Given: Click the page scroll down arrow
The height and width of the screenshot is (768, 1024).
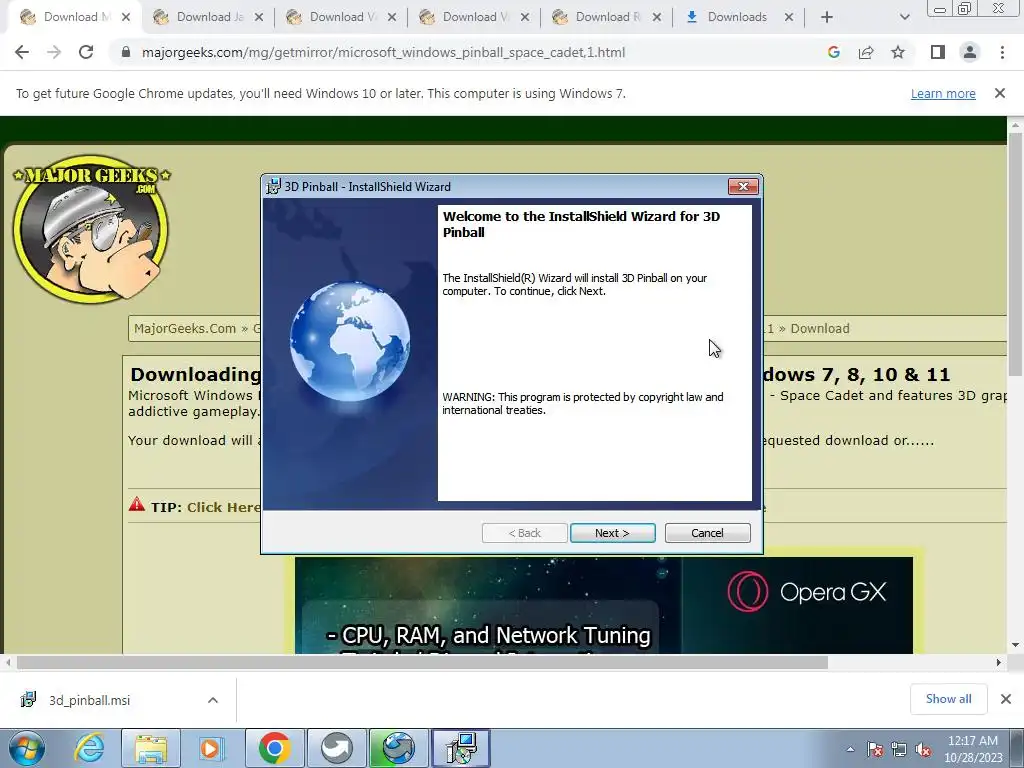Looking at the screenshot, I should tap(1015, 645).
